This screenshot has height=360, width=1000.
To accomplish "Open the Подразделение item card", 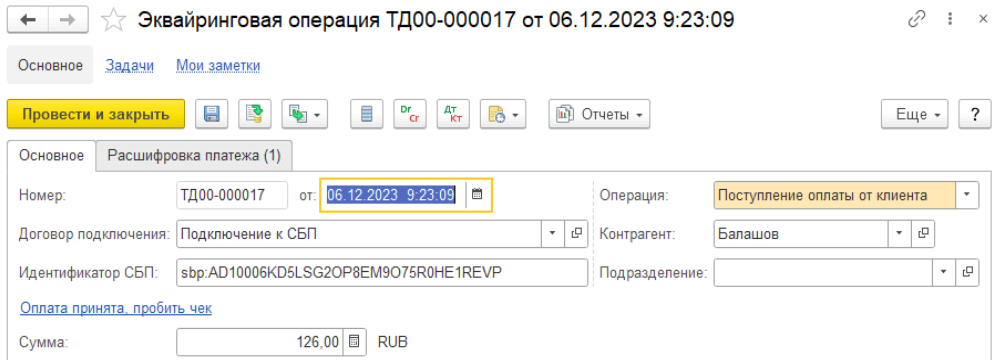I will click(967, 273).
